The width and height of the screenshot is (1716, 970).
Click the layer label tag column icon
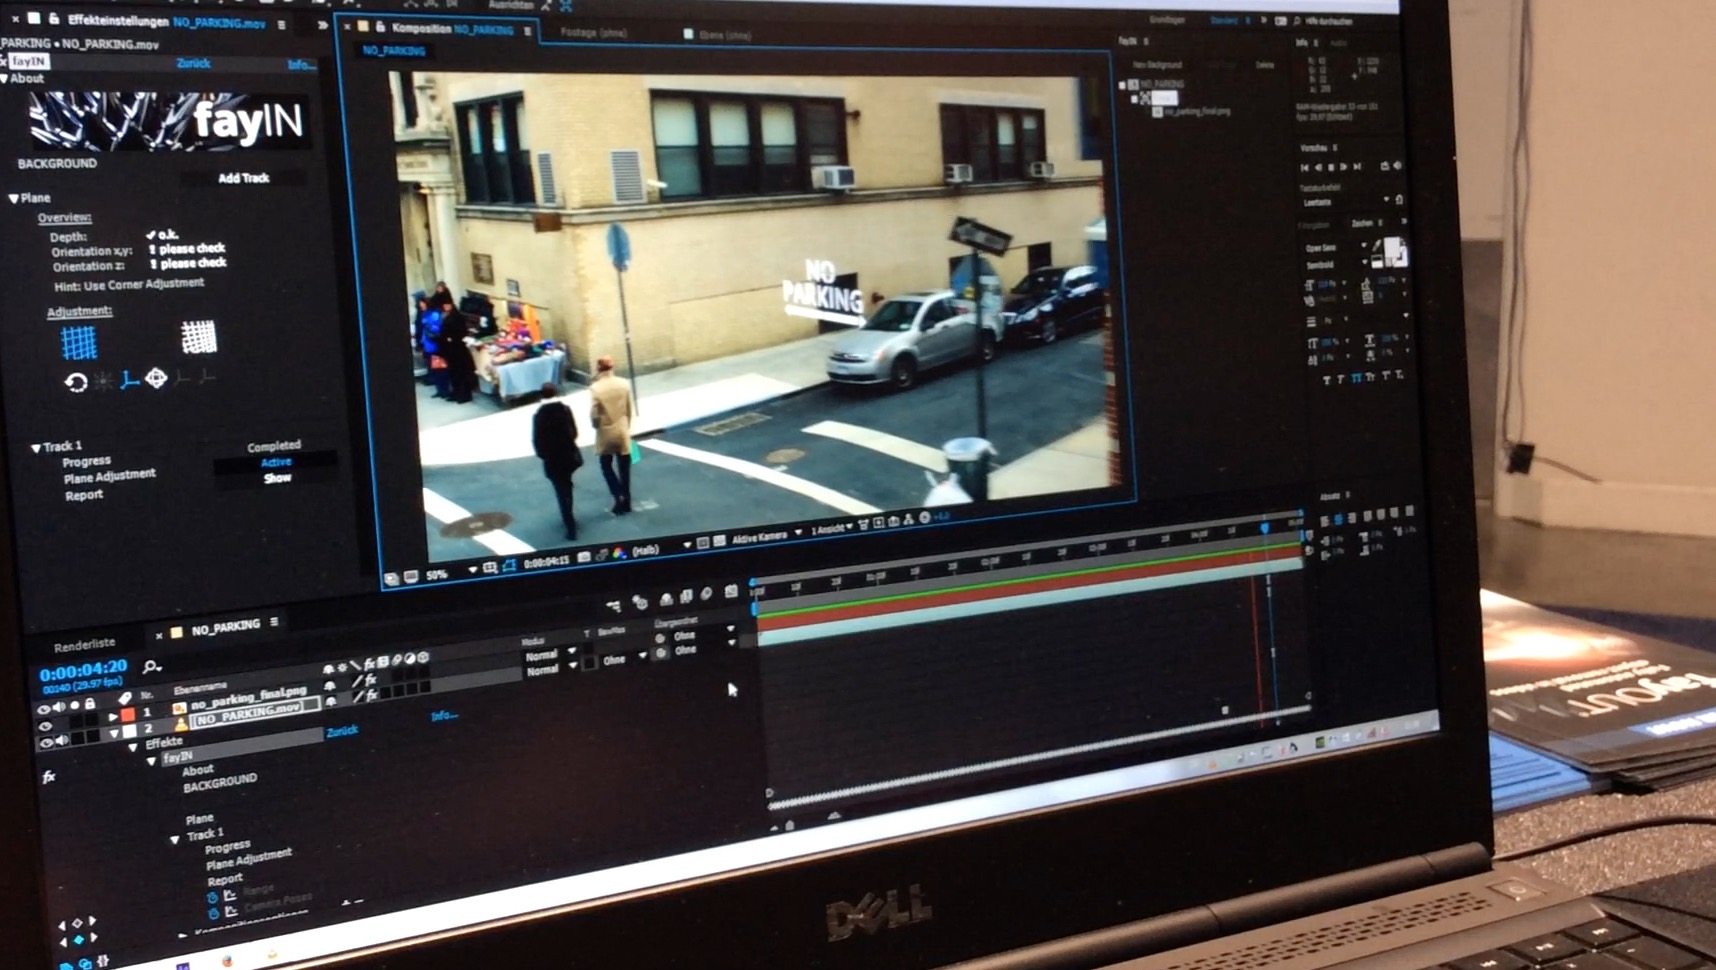click(124, 698)
